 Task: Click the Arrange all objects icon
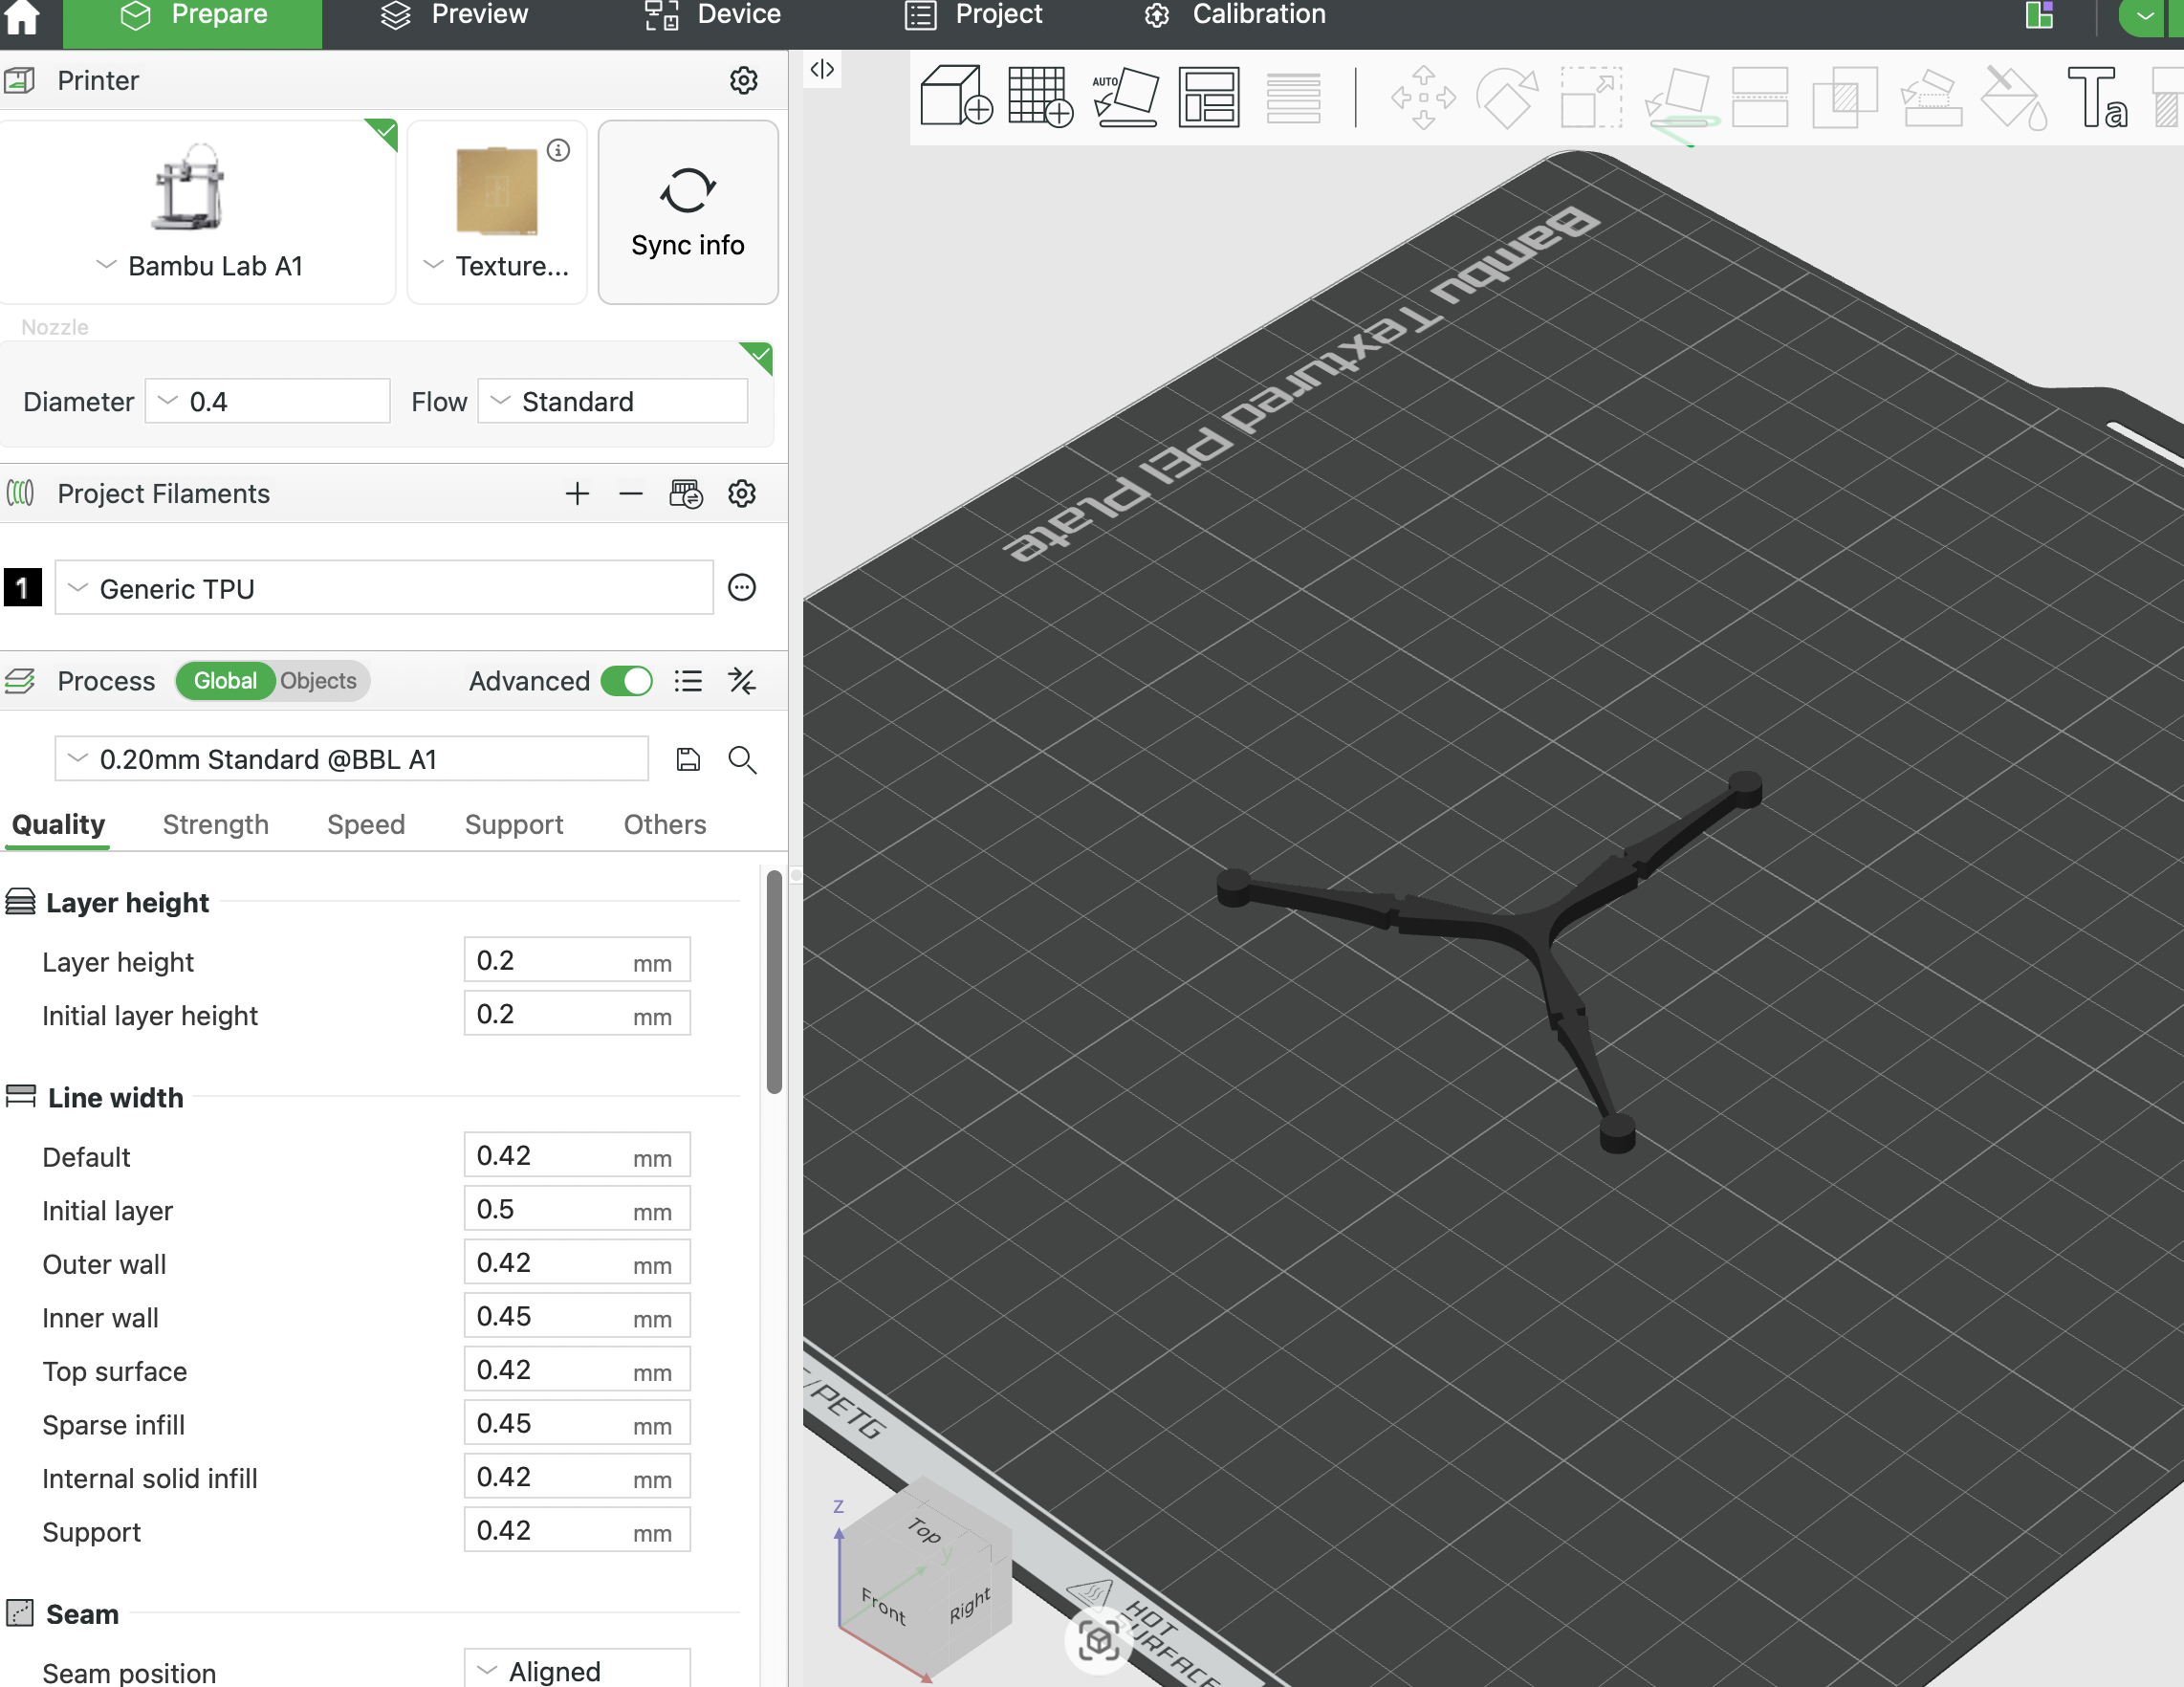pos(1208,97)
